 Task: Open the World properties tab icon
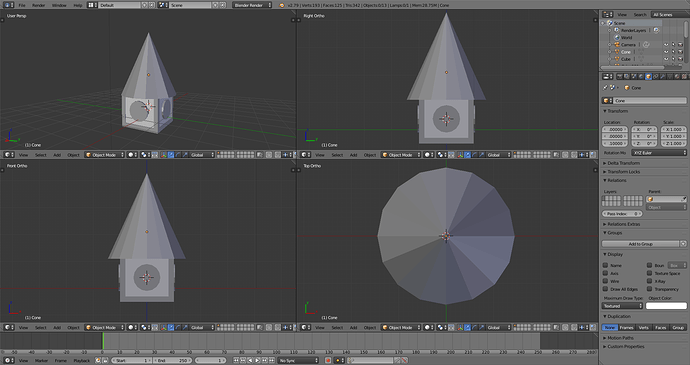(641, 77)
